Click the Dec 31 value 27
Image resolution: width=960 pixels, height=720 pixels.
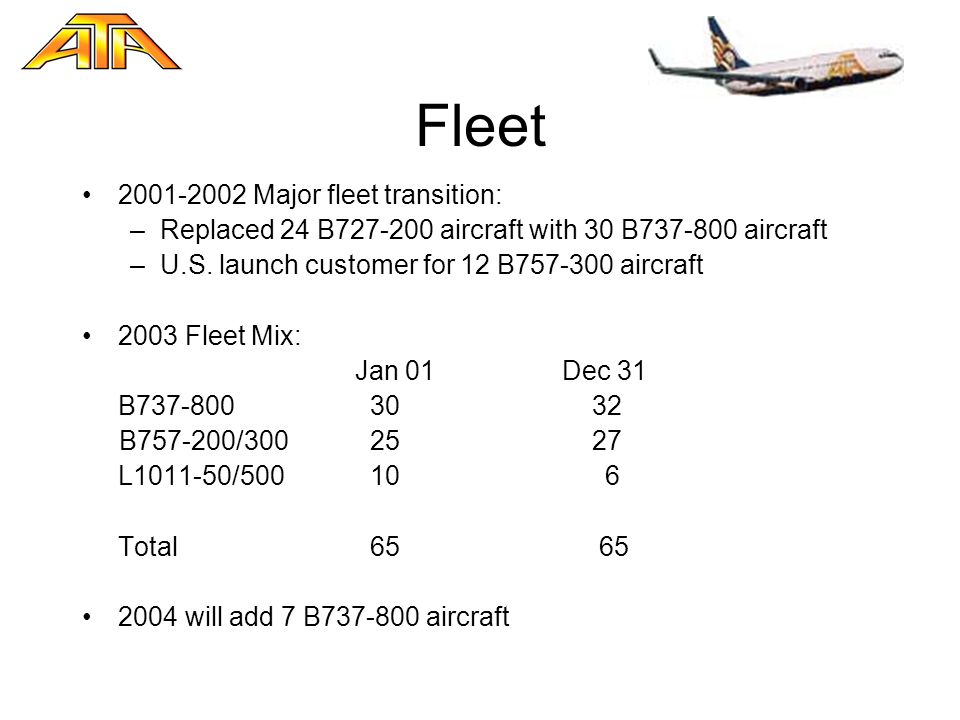coord(607,440)
